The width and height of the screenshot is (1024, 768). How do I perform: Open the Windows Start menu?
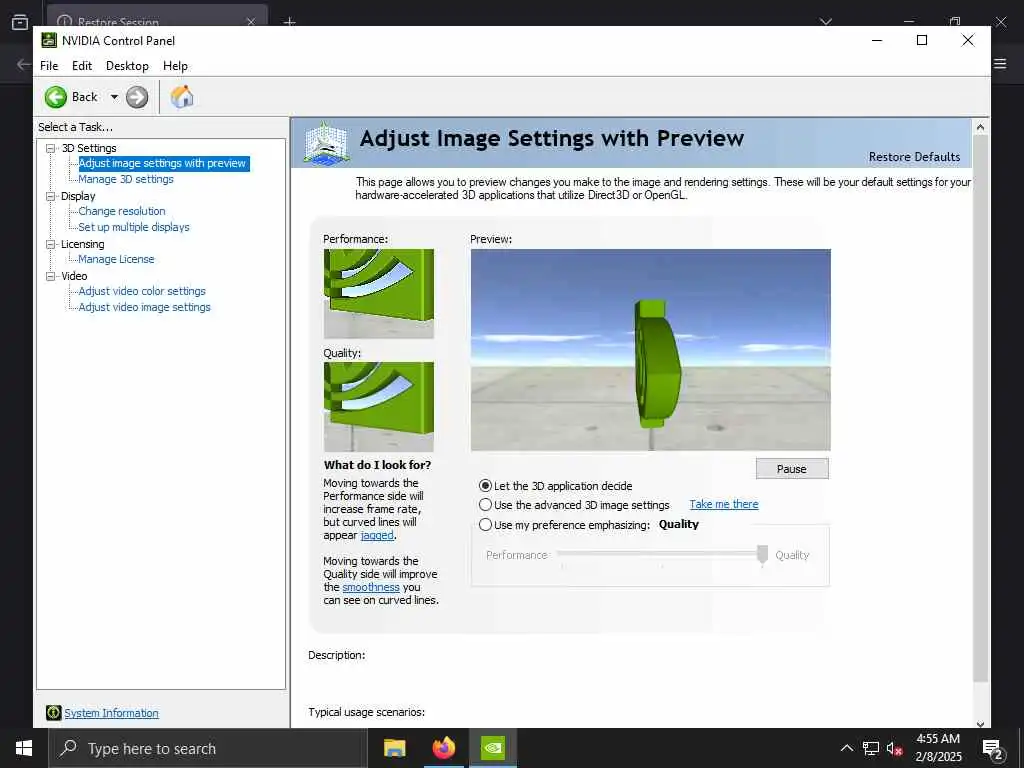[24, 748]
